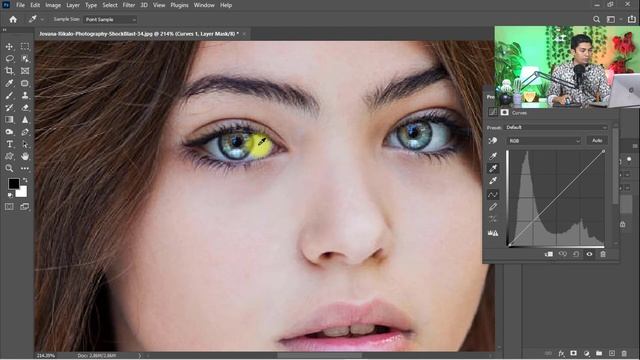Add layer mask from Layers panel bottom

tap(573, 353)
